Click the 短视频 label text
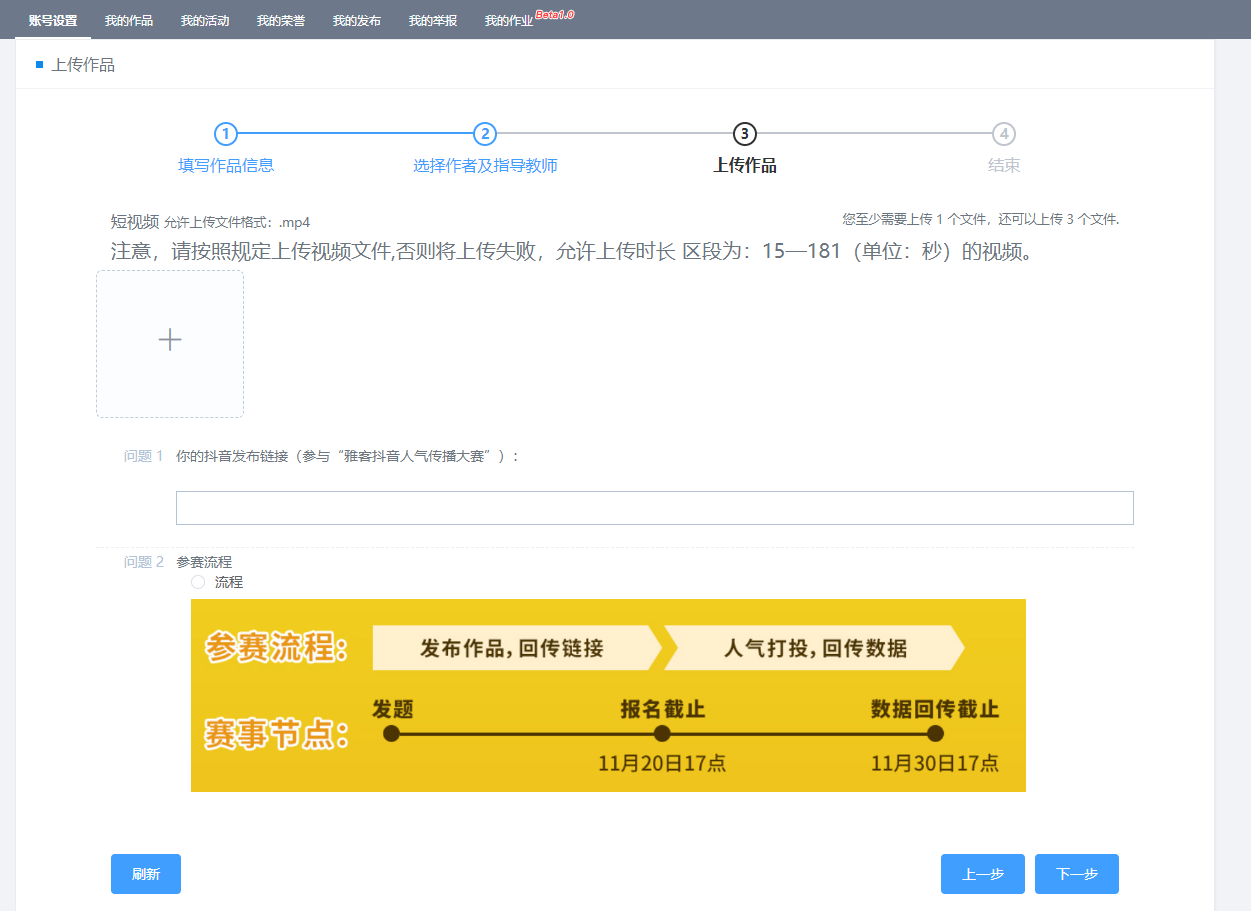This screenshot has height=911, width=1251. pyautogui.click(x=134, y=221)
